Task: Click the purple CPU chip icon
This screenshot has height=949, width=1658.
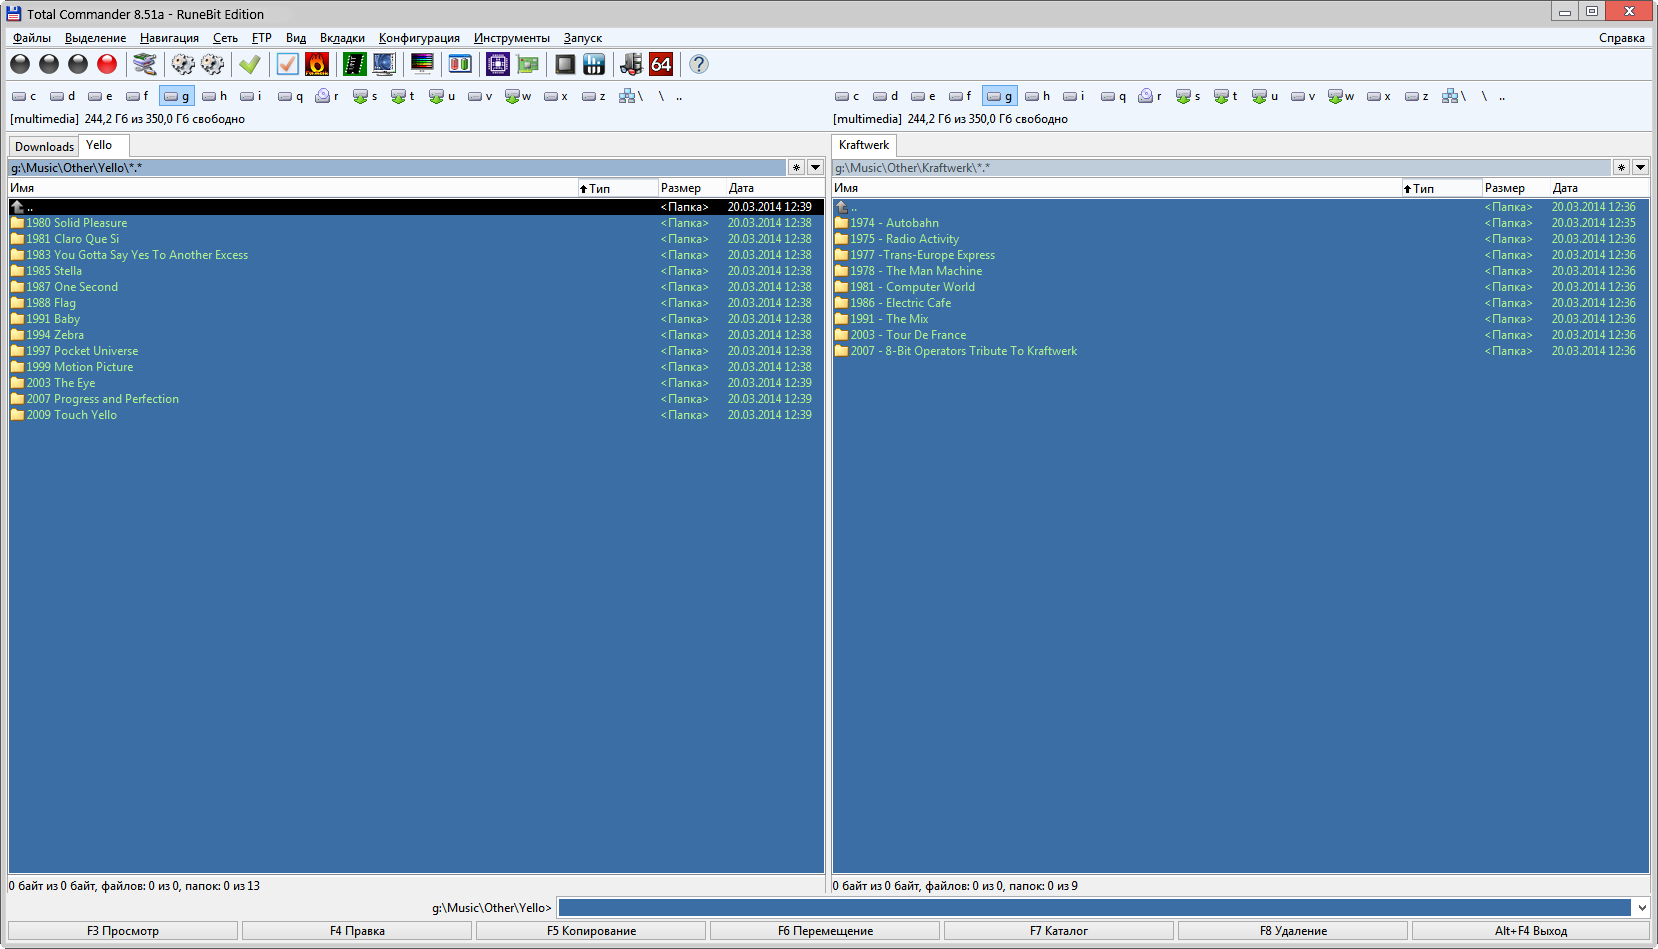Action: 497,64
